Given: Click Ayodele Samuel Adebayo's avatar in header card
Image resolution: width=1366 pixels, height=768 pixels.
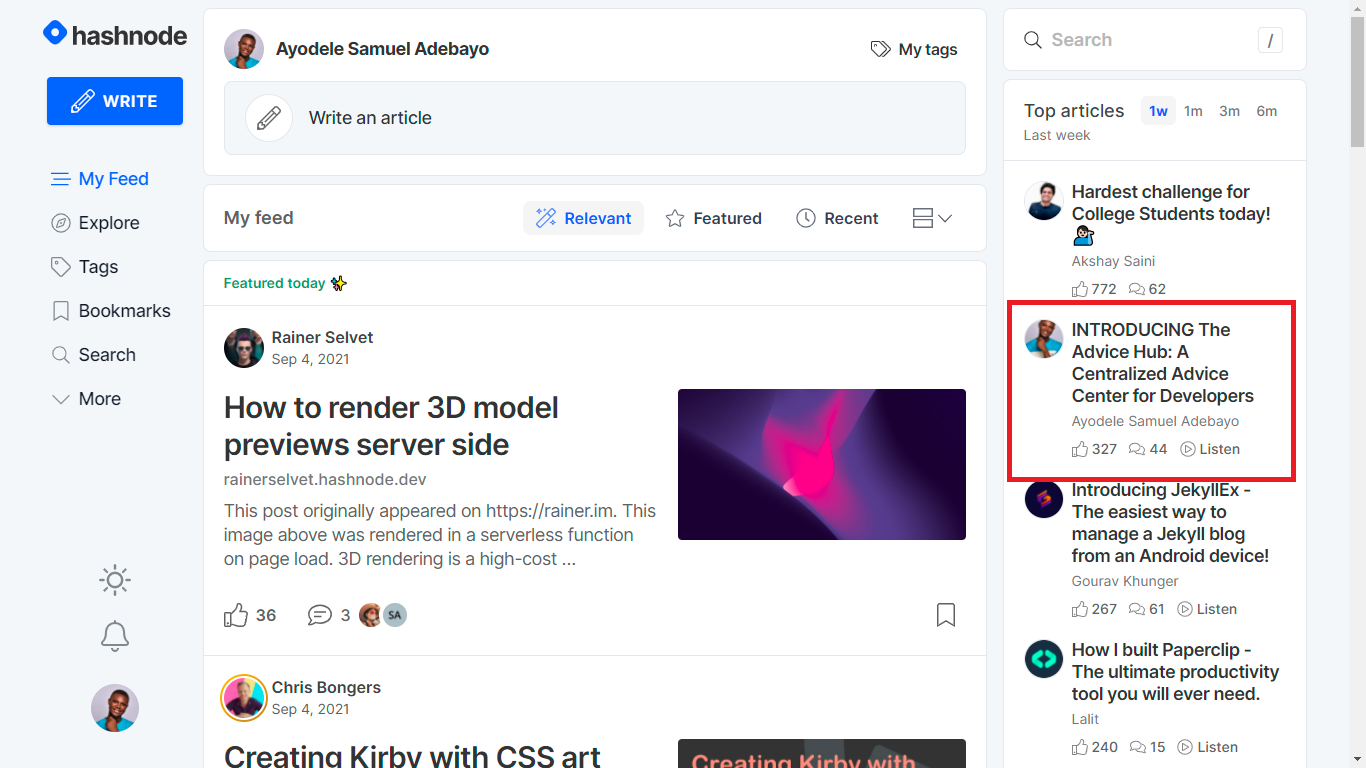Looking at the screenshot, I should 244,49.
